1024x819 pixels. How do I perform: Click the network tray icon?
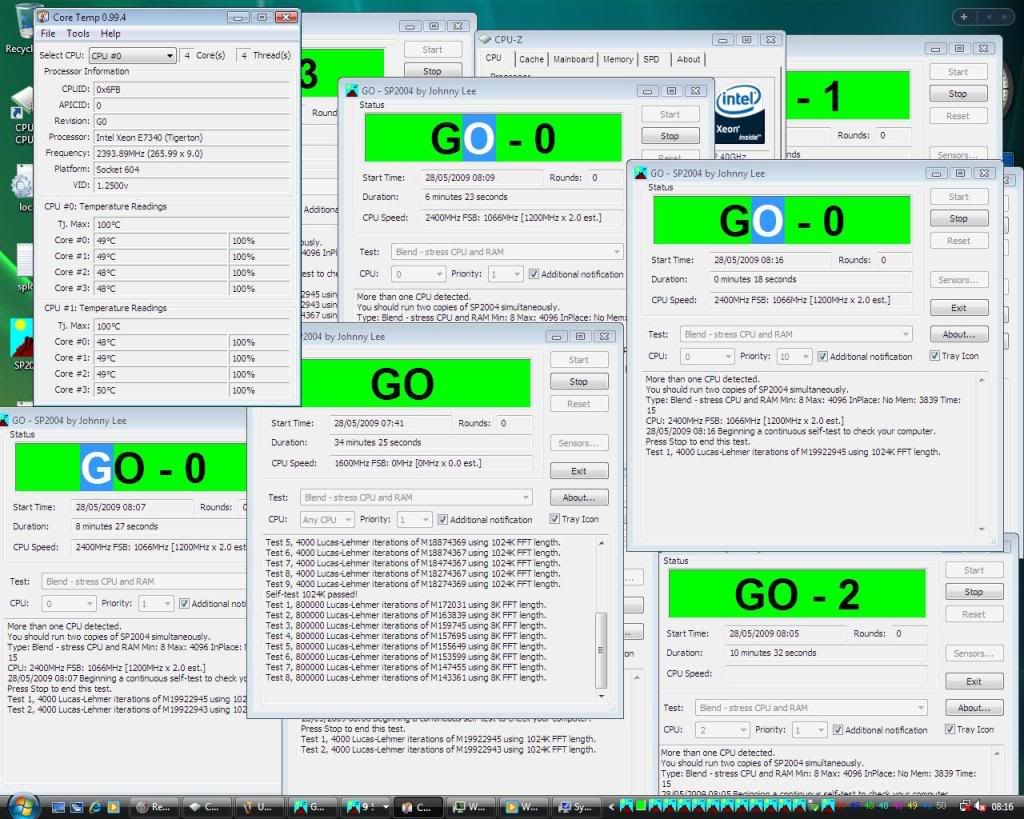click(x=965, y=807)
